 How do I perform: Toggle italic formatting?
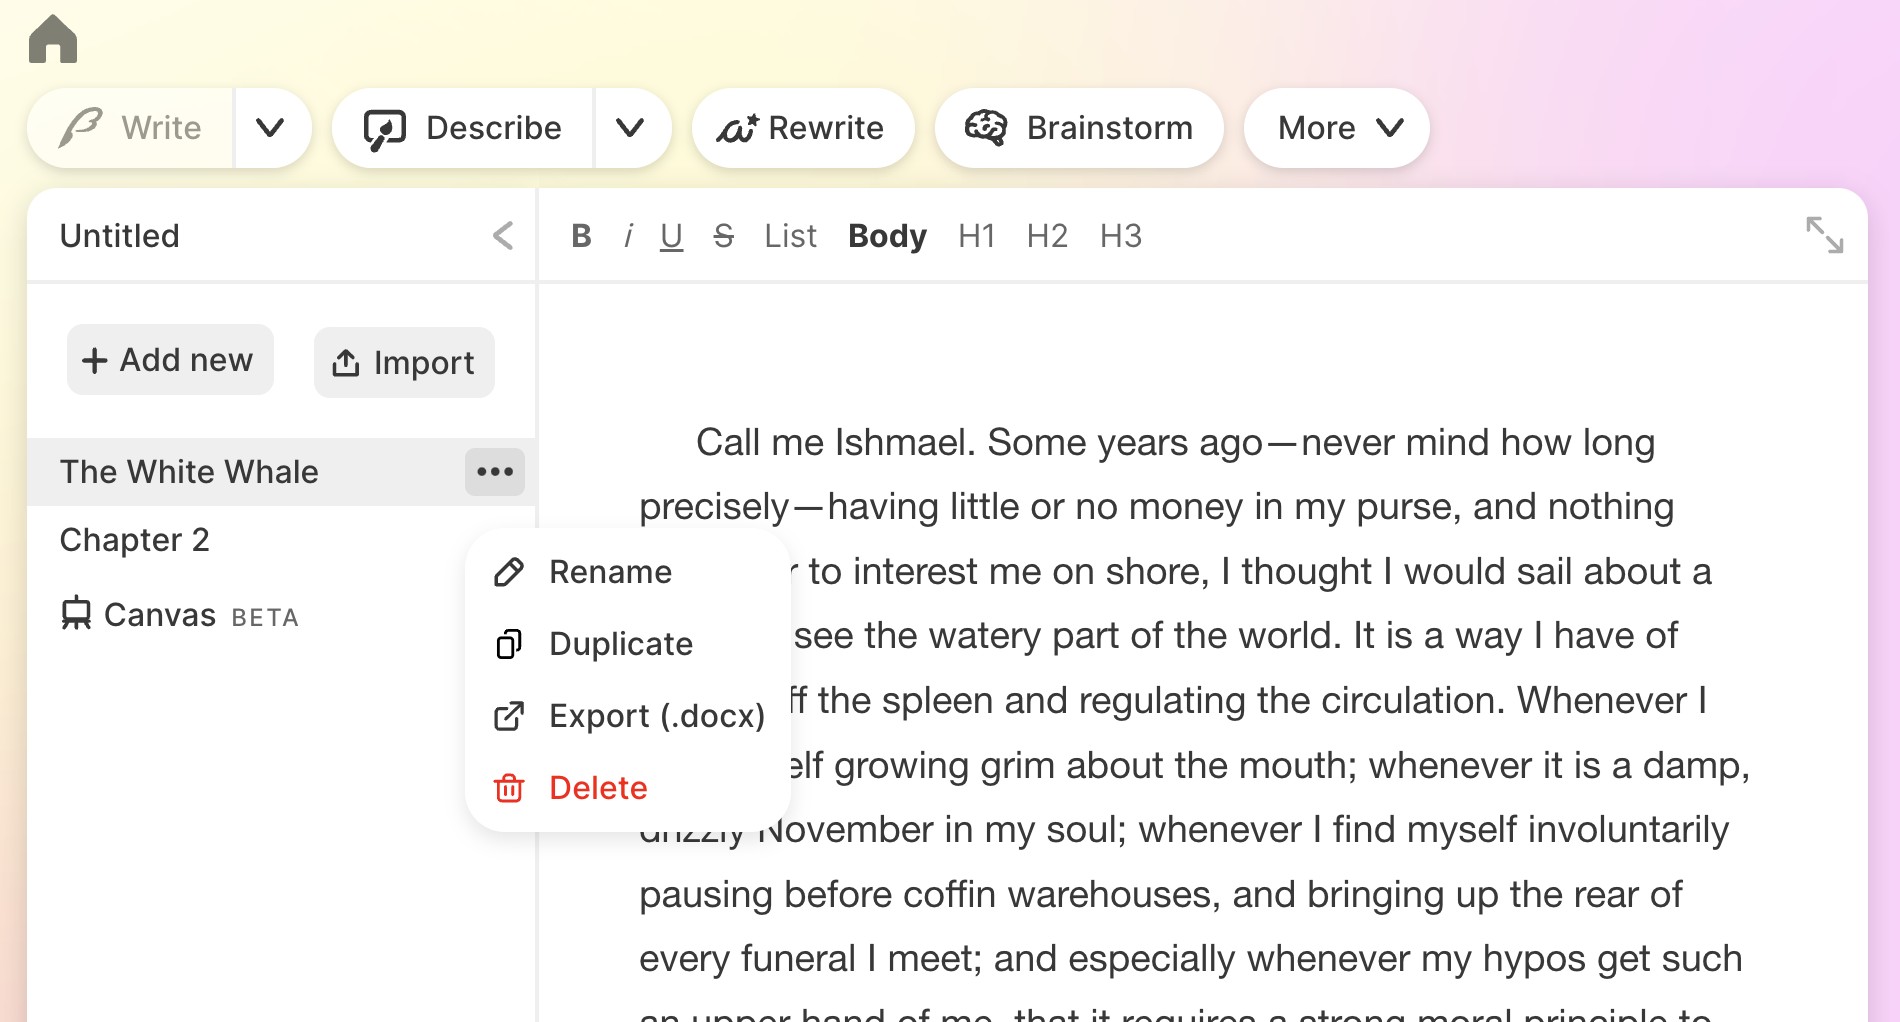pyautogui.click(x=628, y=236)
